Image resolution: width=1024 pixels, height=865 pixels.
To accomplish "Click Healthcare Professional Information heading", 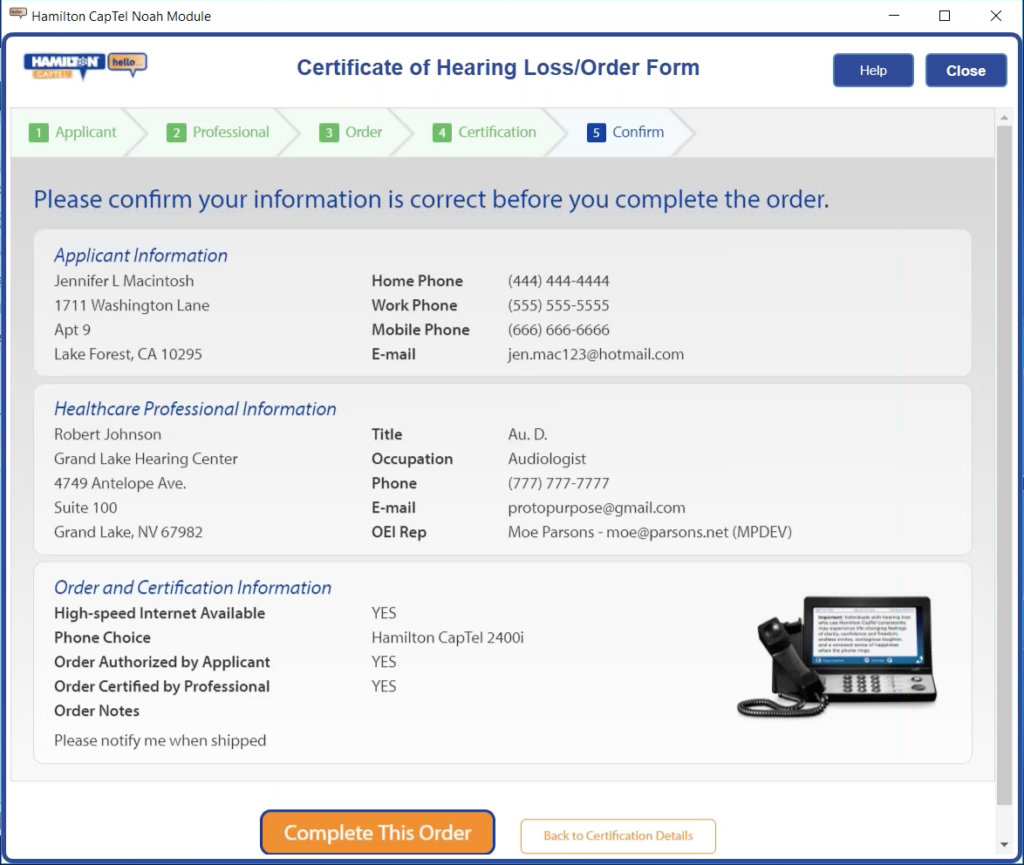I will [195, 409].
